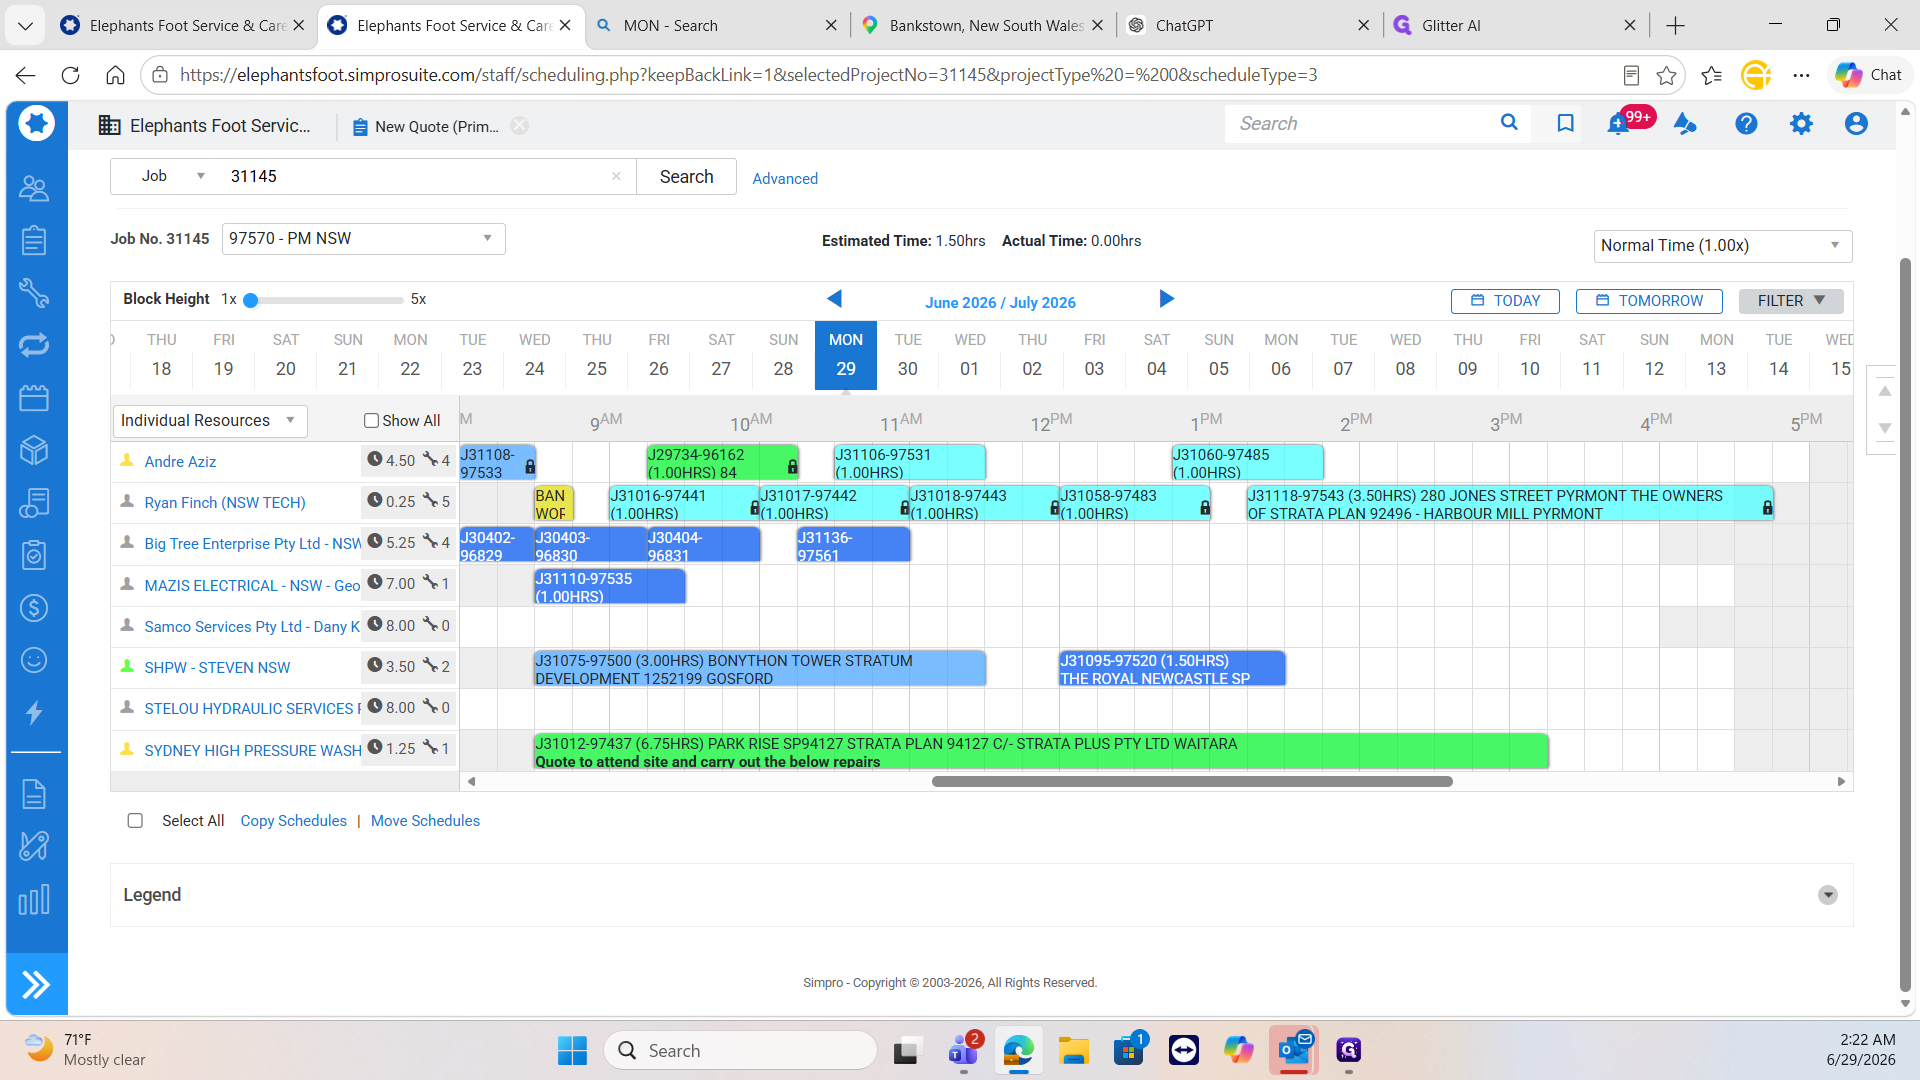The height and width of the screenshot is (1080, 1920).
Task: Open the Job search type dropdown
Action: click(x=173, y=176)
